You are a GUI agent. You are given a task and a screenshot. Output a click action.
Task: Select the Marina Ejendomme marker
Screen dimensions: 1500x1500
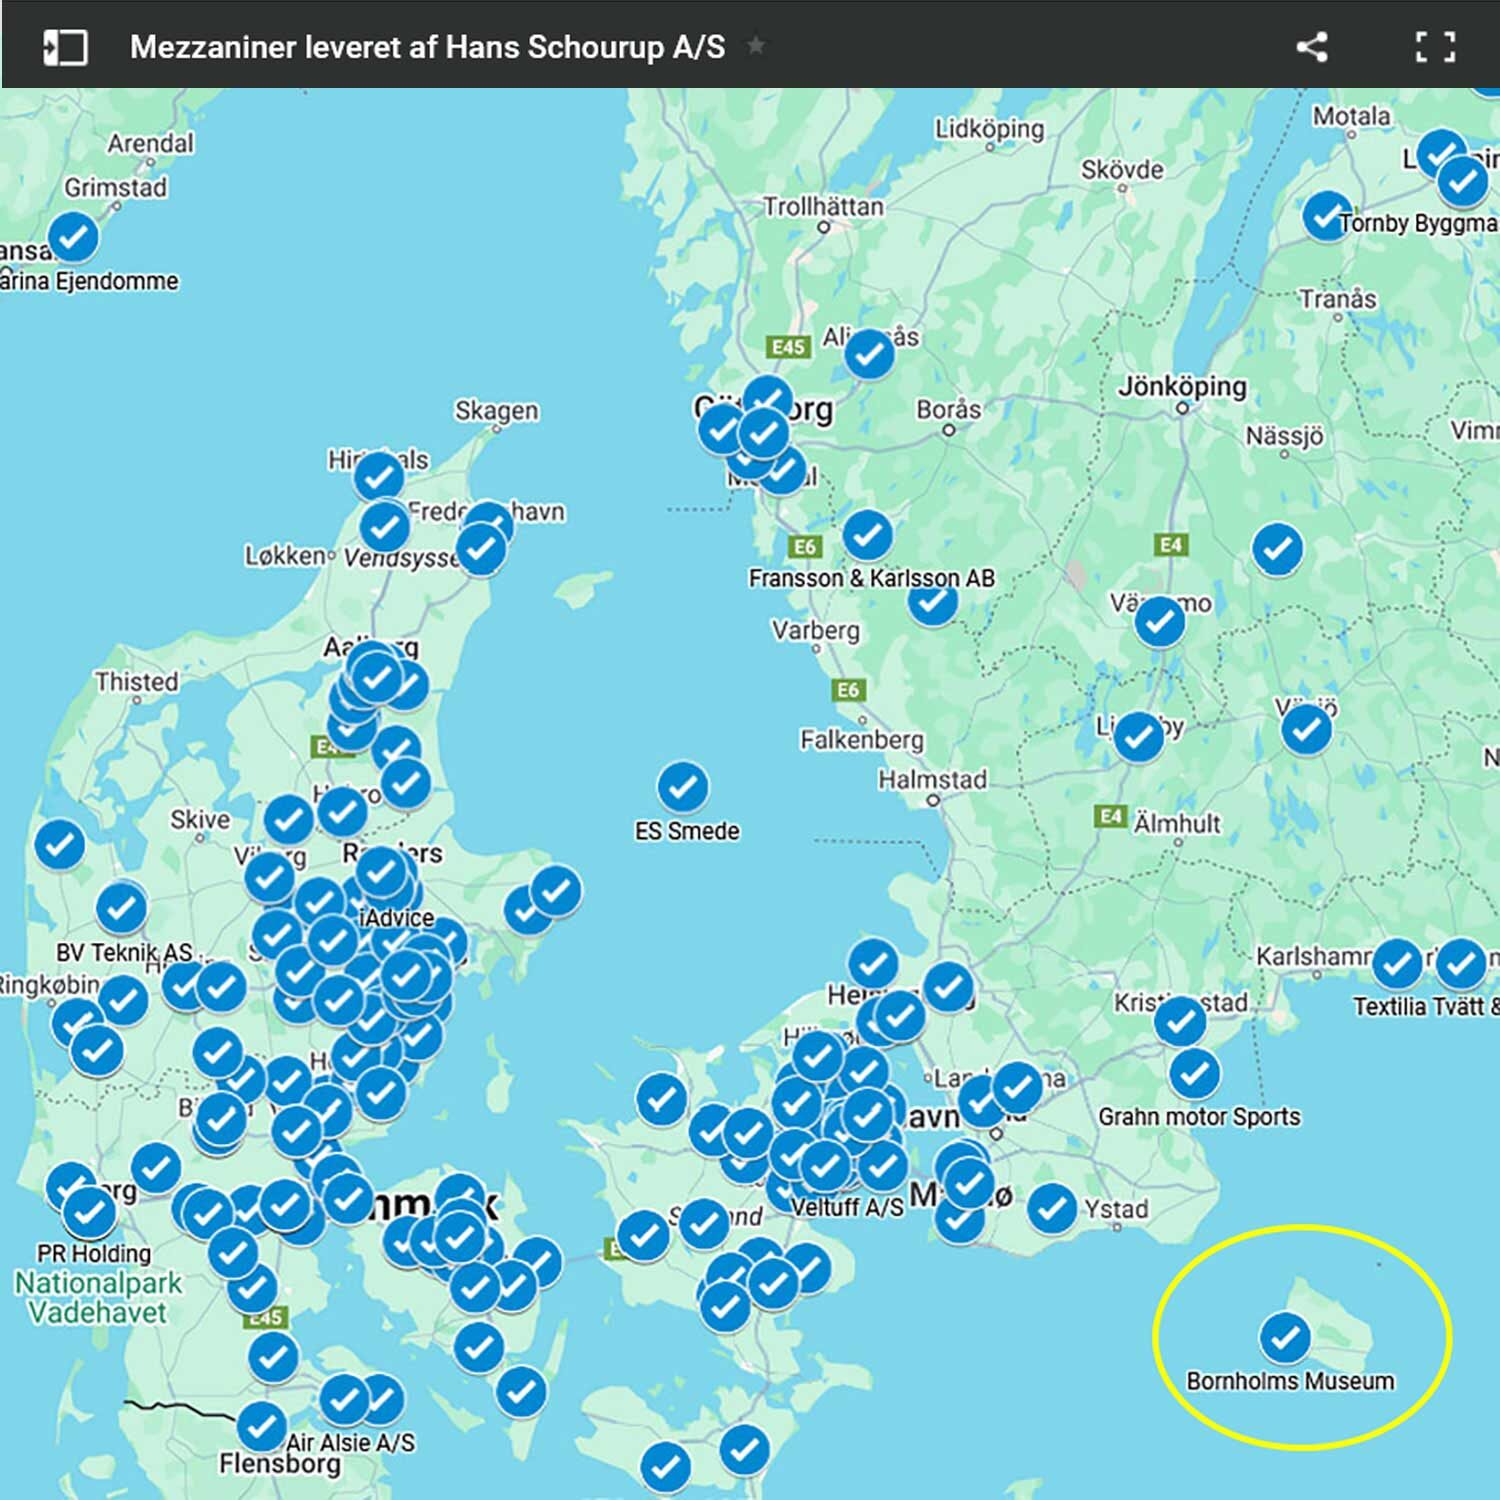click(73, 237)
